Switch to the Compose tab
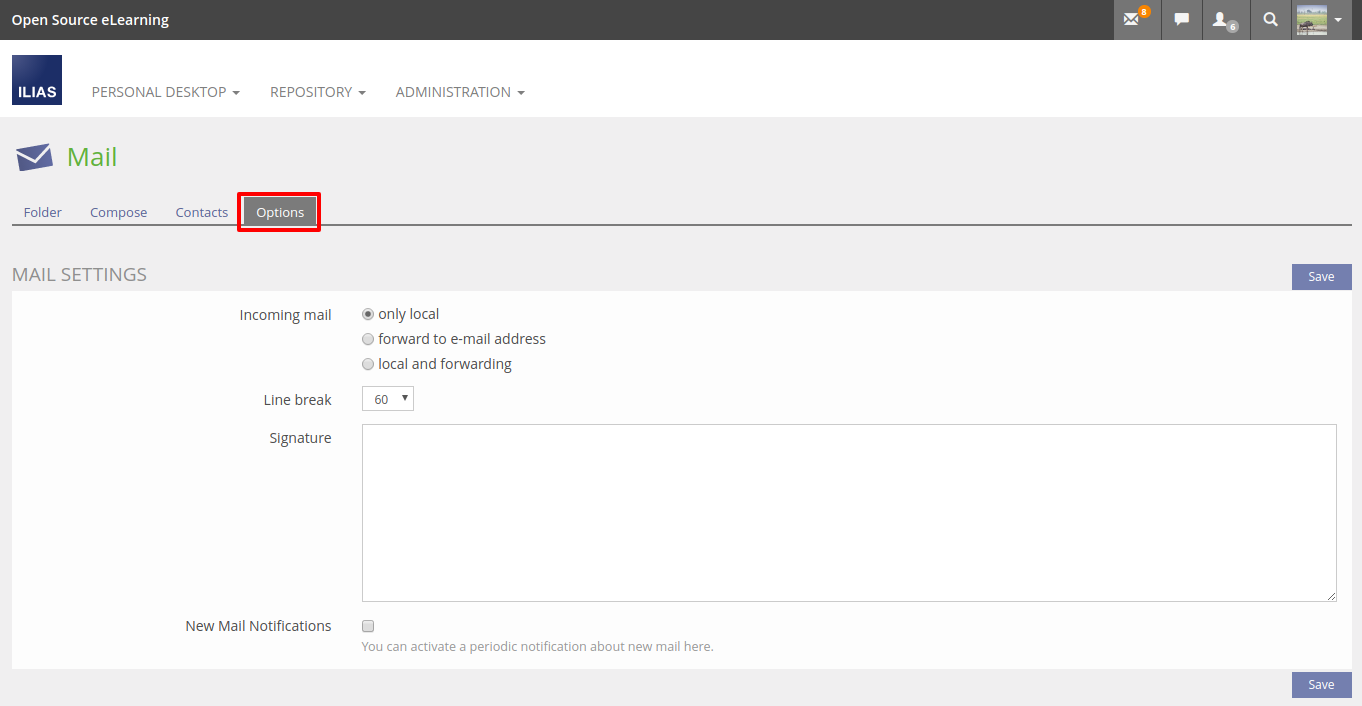1362x706 pixels. pyautogui.click(x=118, y=212)
